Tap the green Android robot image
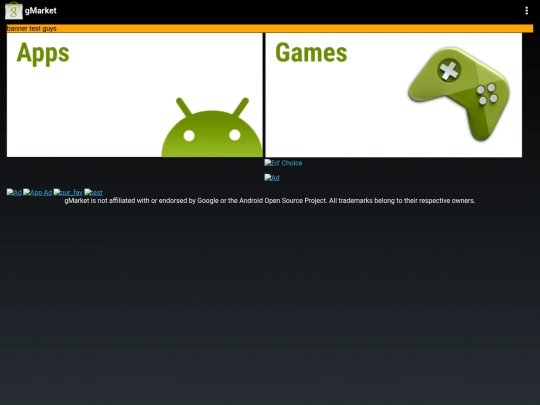This screenshot has width=540, height=405. pyautogui.click(x=212, y=127)
